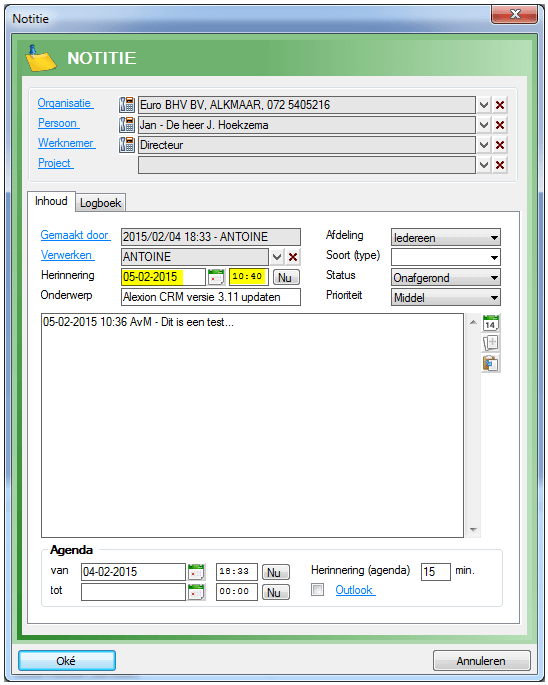The image size is (548, 685).
Task: Open the Agenda 'tot' calendar picker
Action: click(196, 592)
